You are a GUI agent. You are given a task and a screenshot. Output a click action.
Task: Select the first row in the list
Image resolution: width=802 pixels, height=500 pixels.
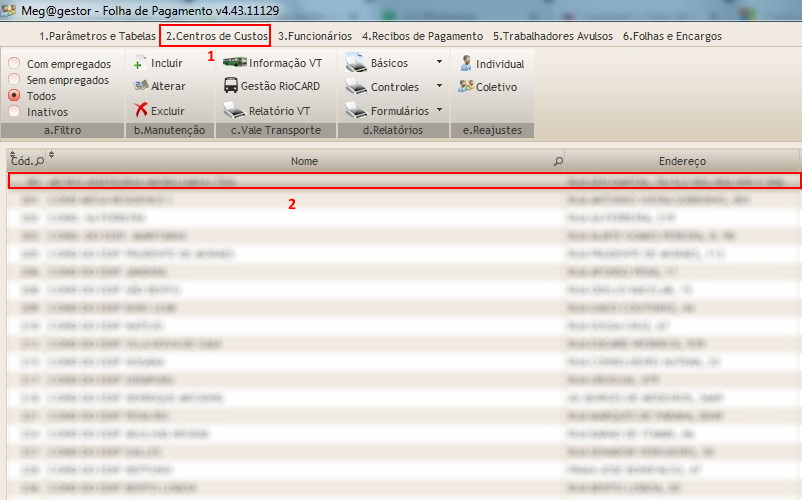click(400, 182)
